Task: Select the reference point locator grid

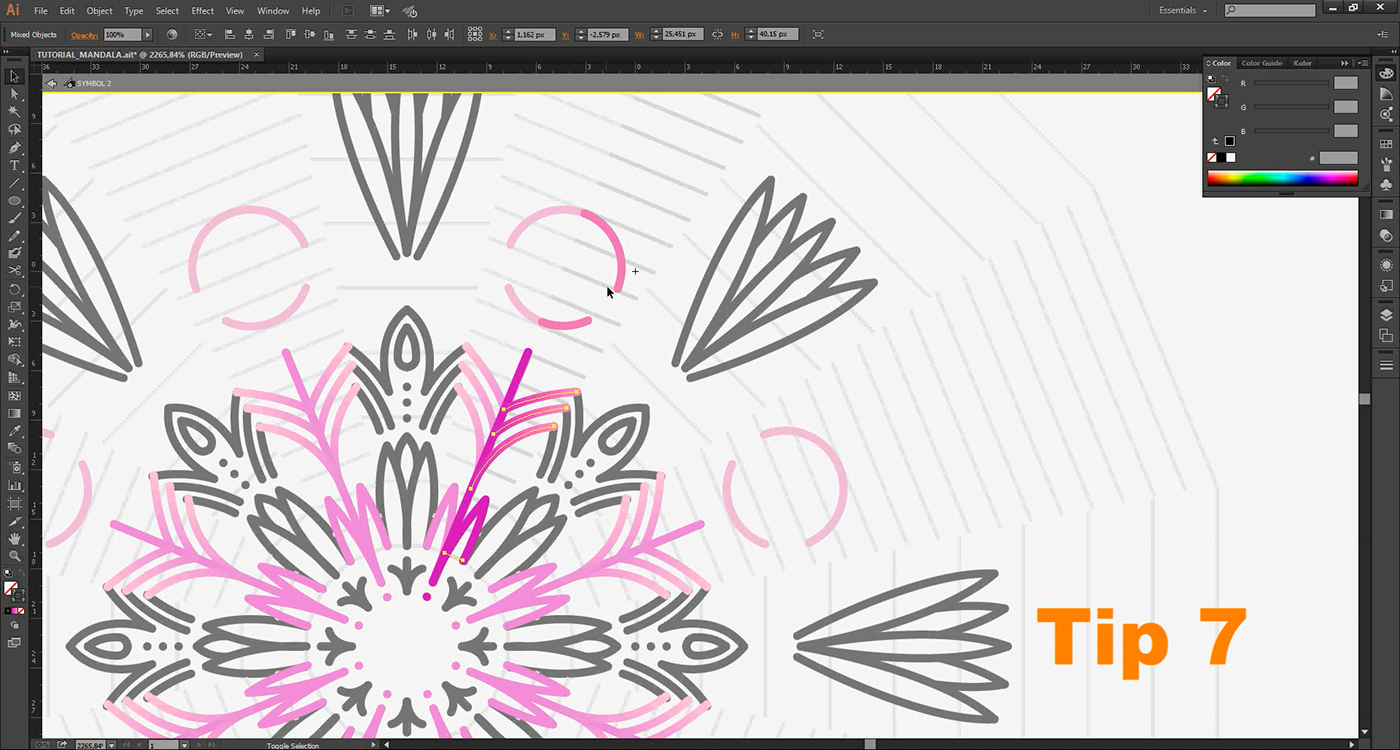Action: pos(475,34)
